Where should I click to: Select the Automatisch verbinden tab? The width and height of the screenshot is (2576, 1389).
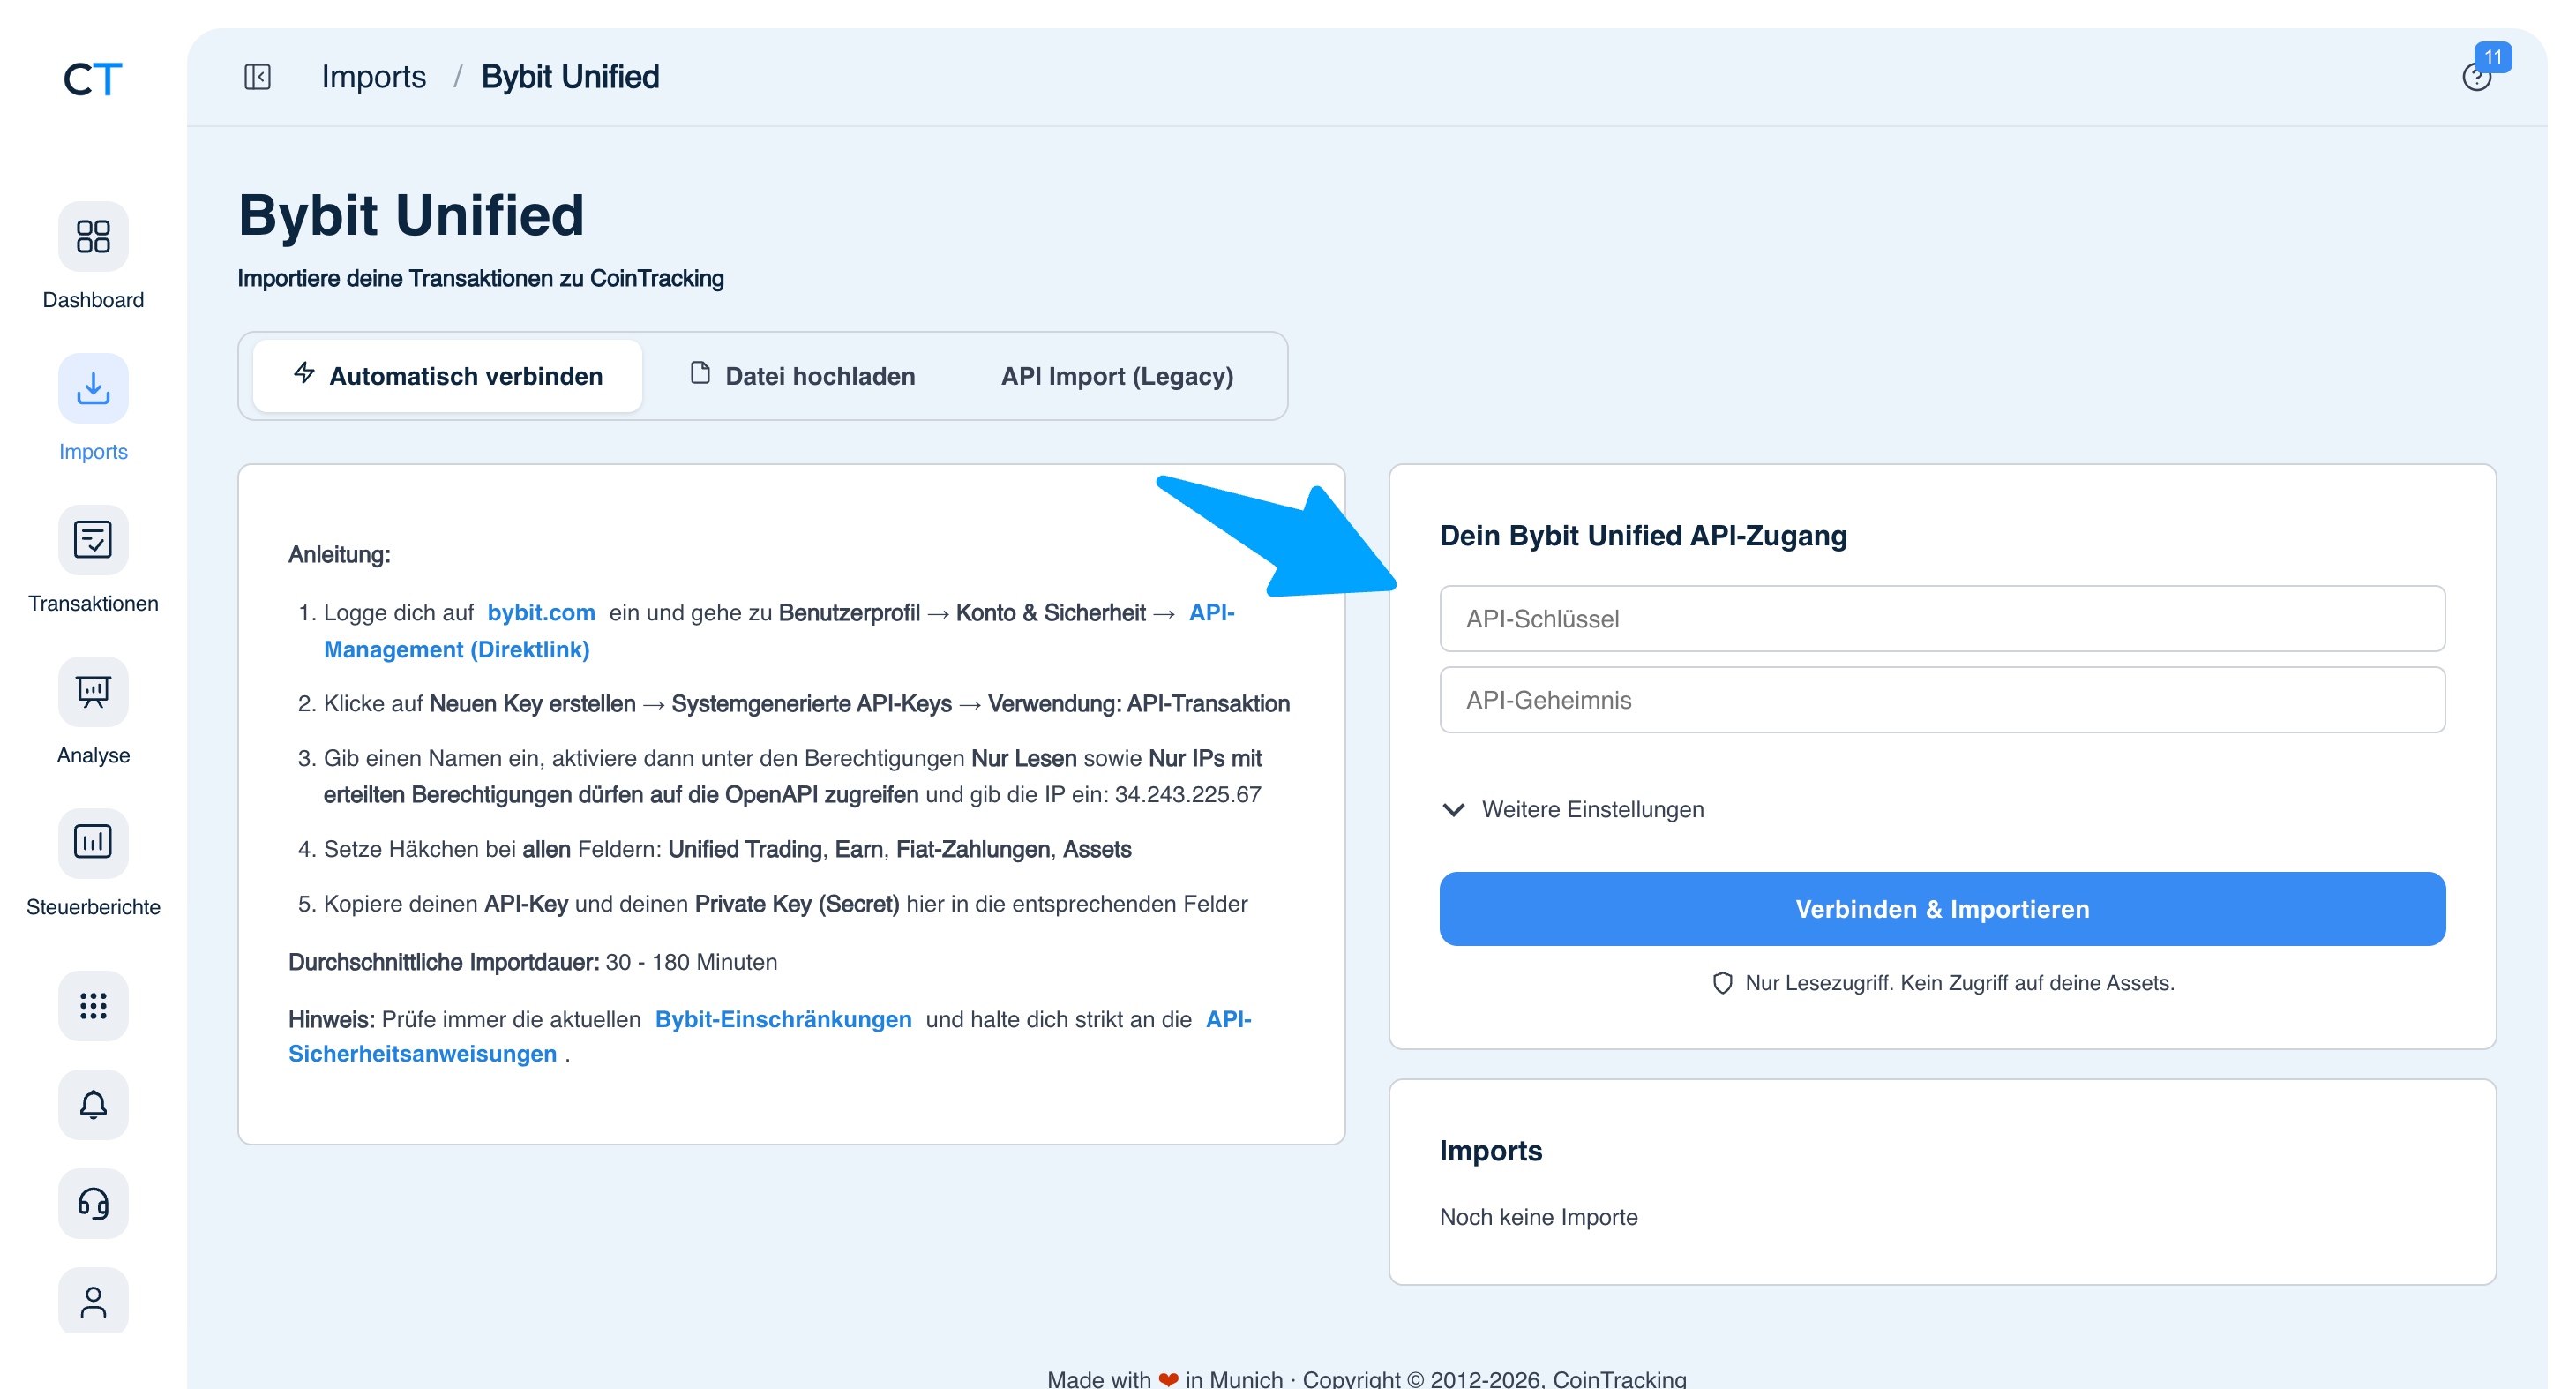pyautogui.click(x=447, y=376)
